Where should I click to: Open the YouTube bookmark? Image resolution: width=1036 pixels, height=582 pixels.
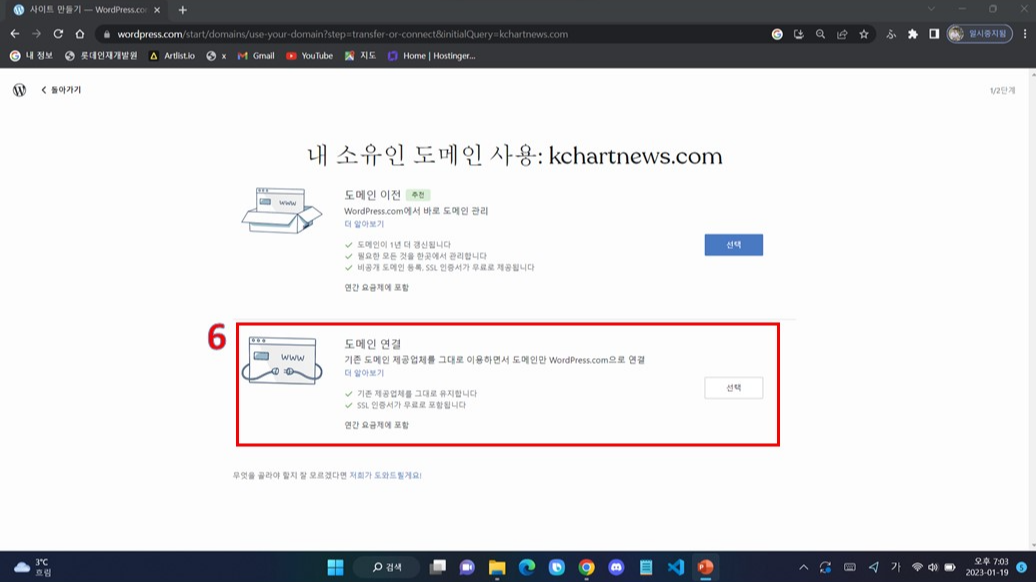tap(309, 56)
